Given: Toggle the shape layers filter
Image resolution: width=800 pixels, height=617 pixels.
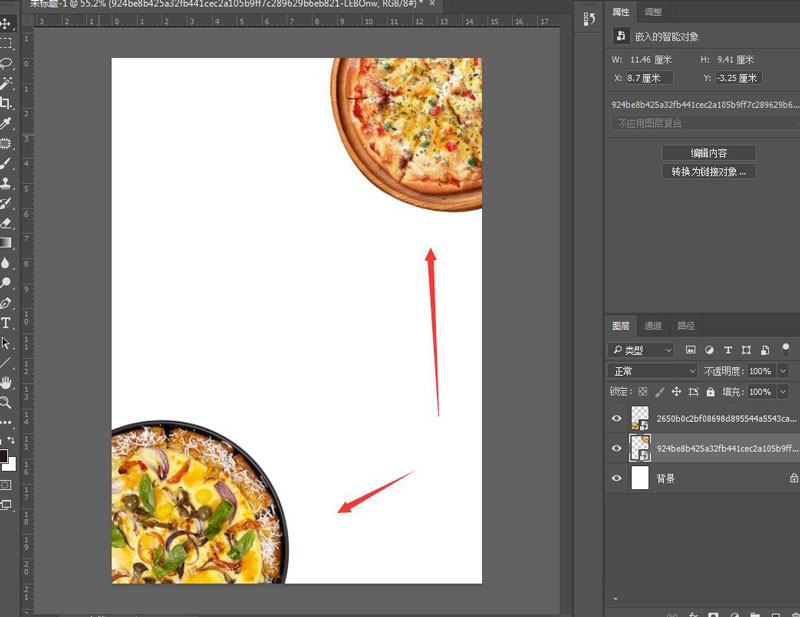Looking at the screenshot, I should tap(746, 350).
